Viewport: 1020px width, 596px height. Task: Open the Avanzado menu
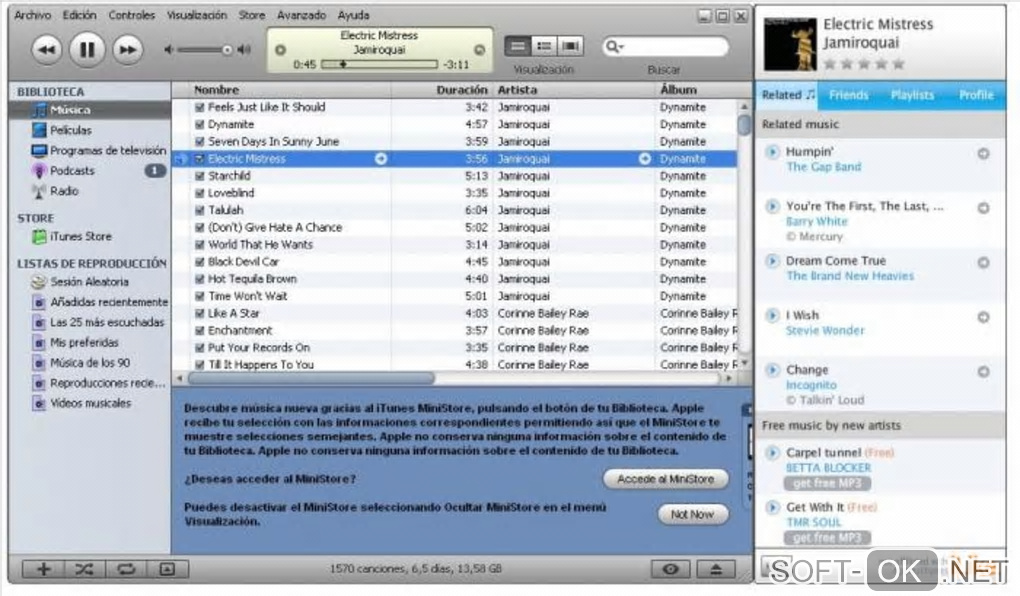(301, 14)
